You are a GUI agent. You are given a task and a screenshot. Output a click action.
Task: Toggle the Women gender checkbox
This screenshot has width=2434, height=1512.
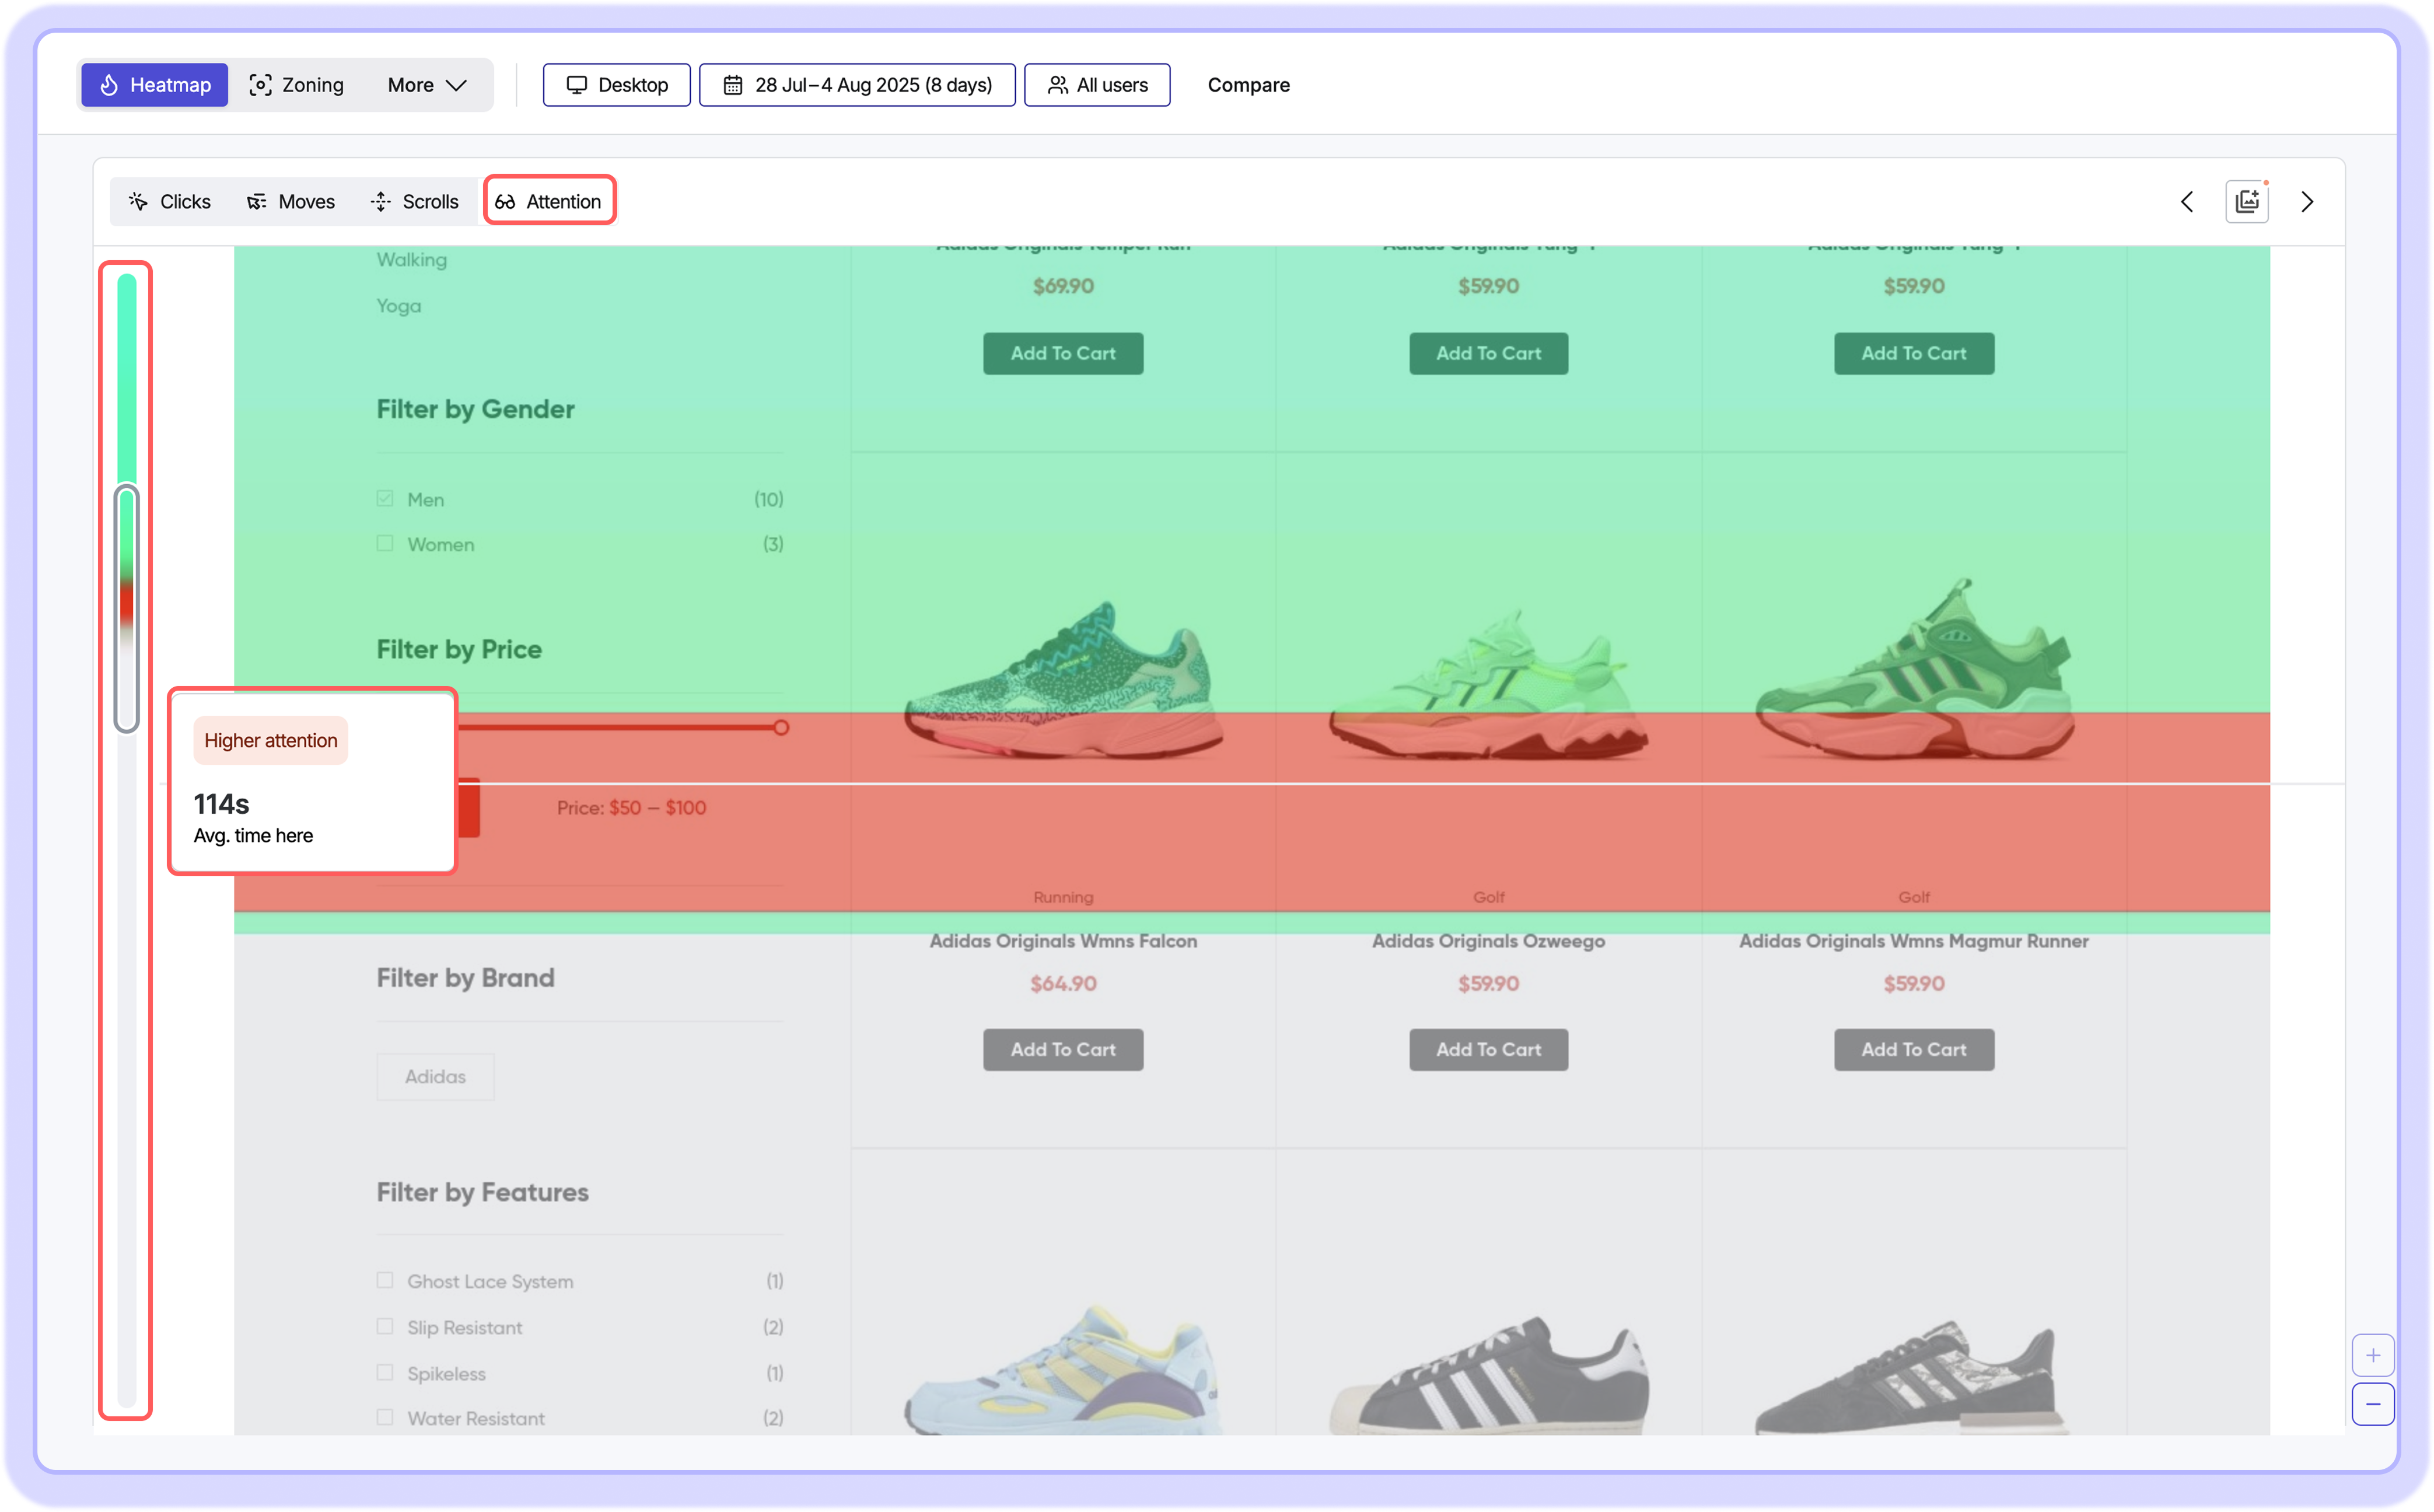pos(385,543)
